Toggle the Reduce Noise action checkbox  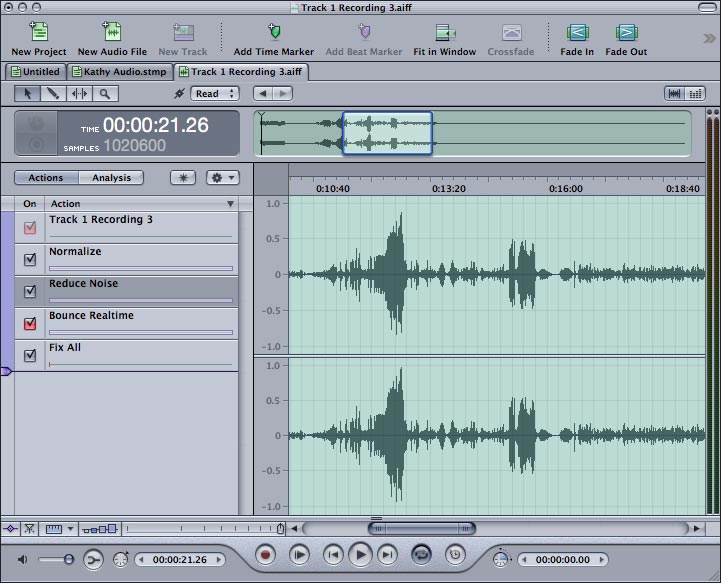(x=30, y=292)
